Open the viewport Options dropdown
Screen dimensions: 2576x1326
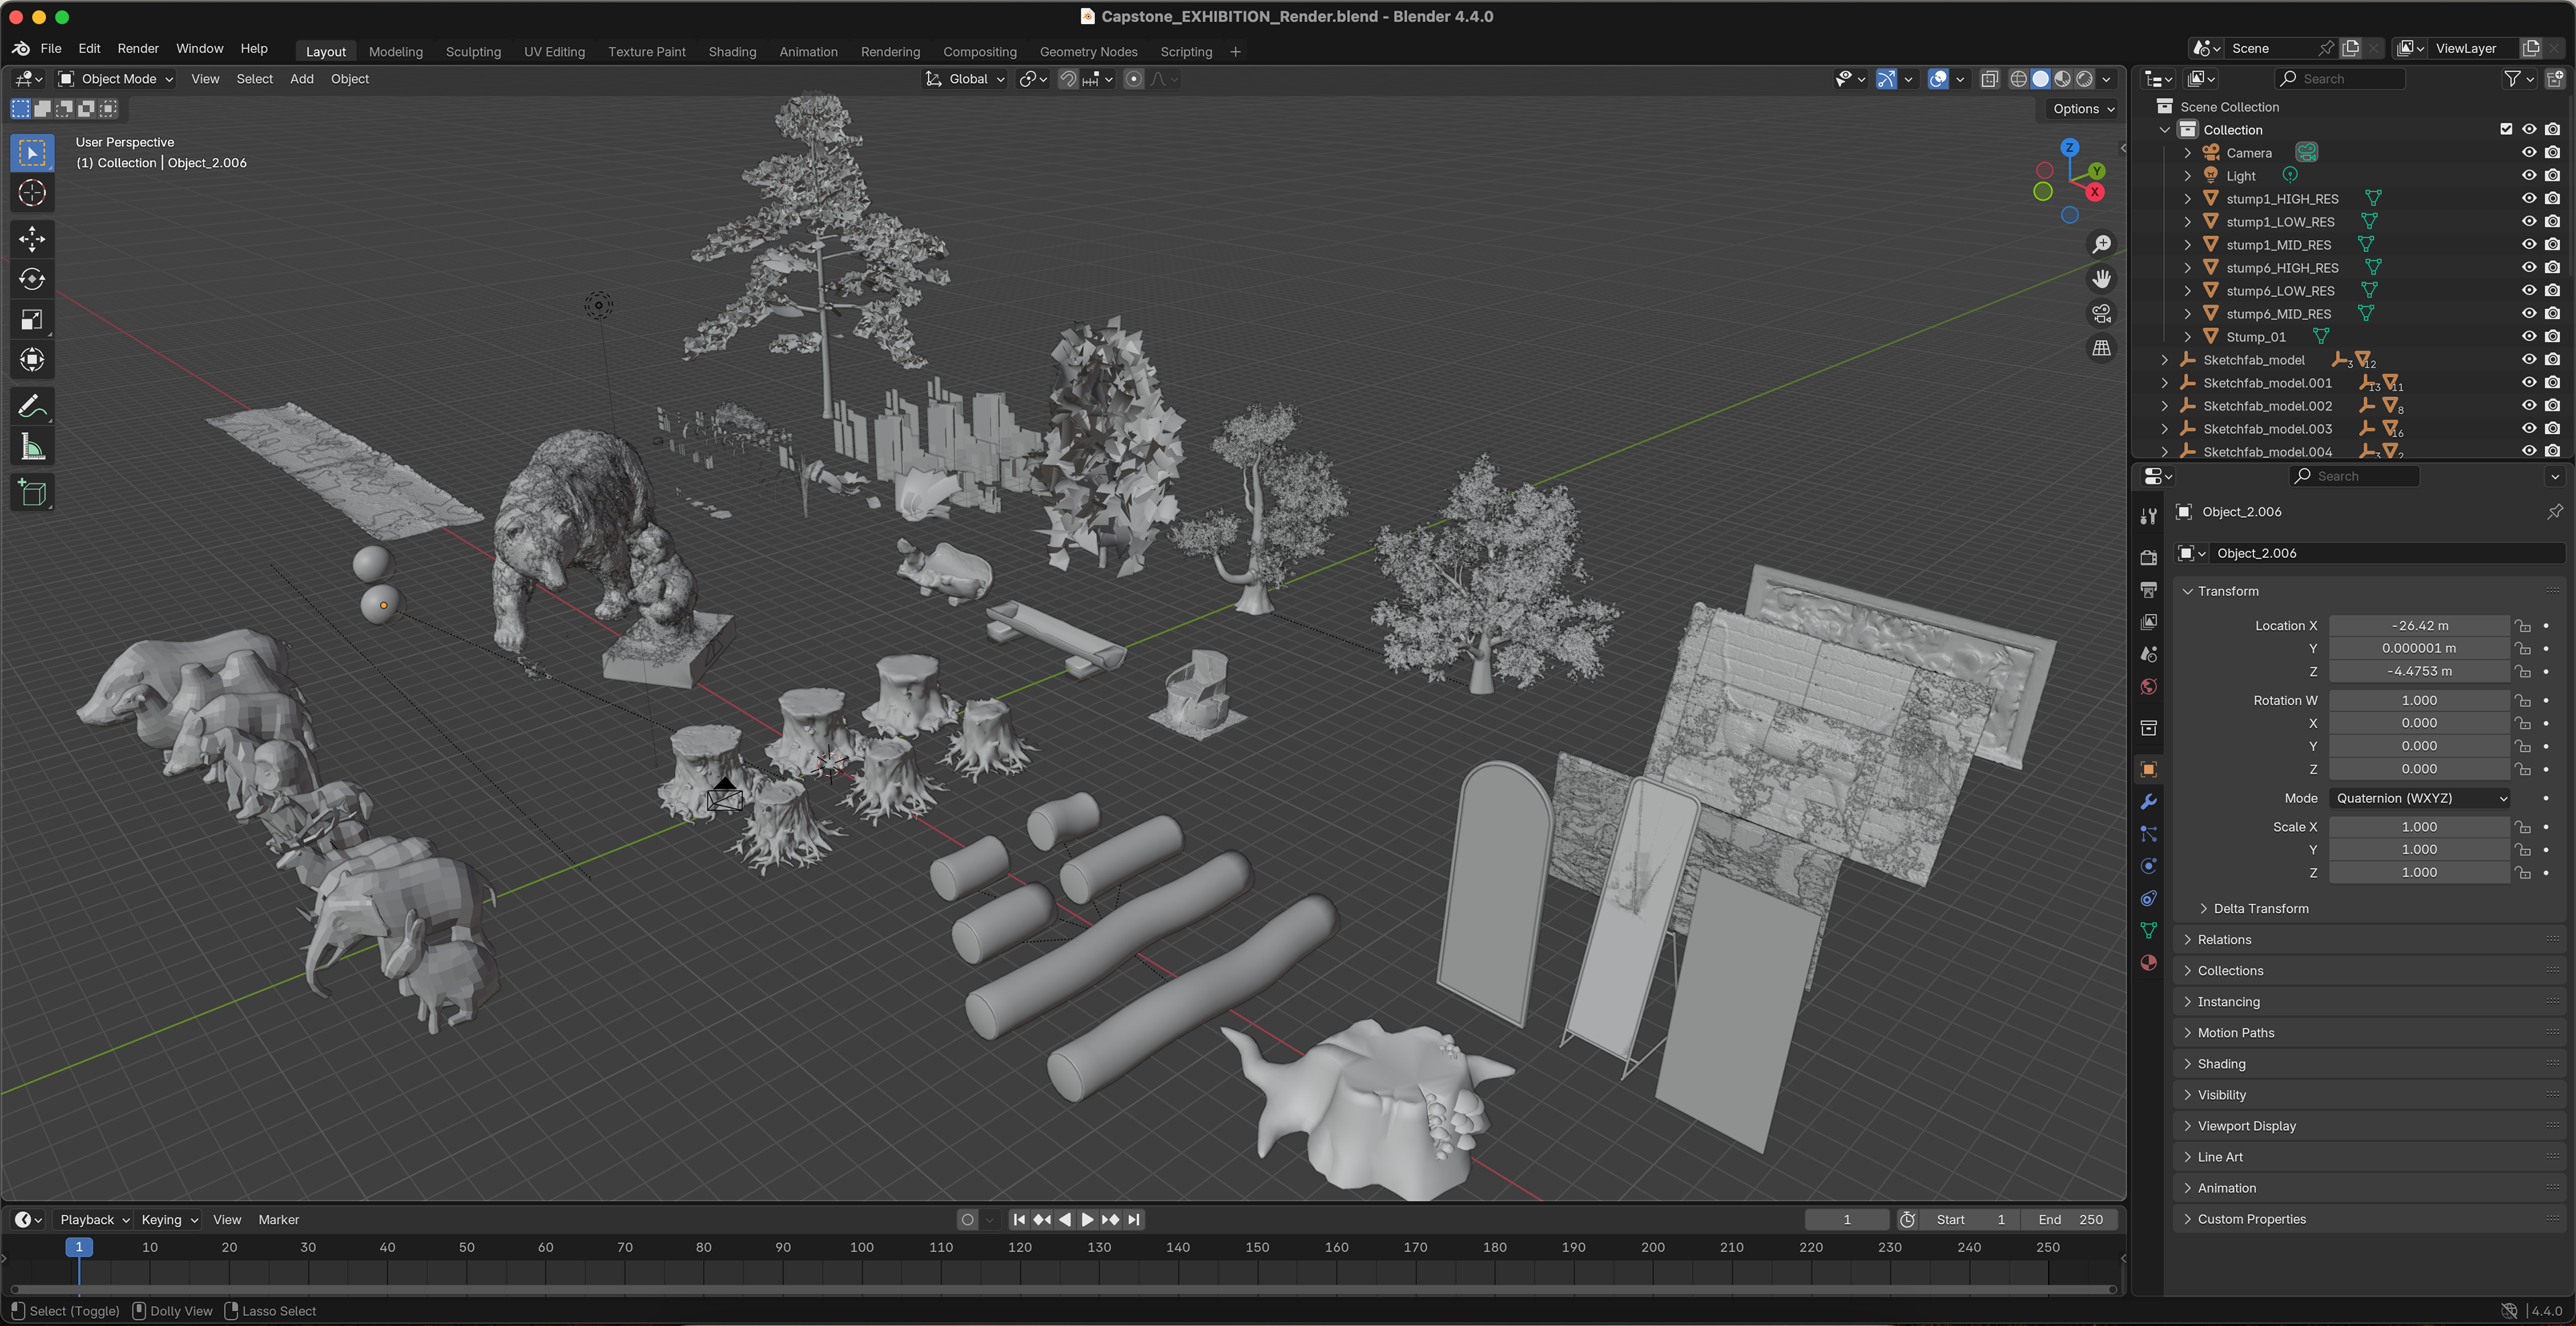2084,109
